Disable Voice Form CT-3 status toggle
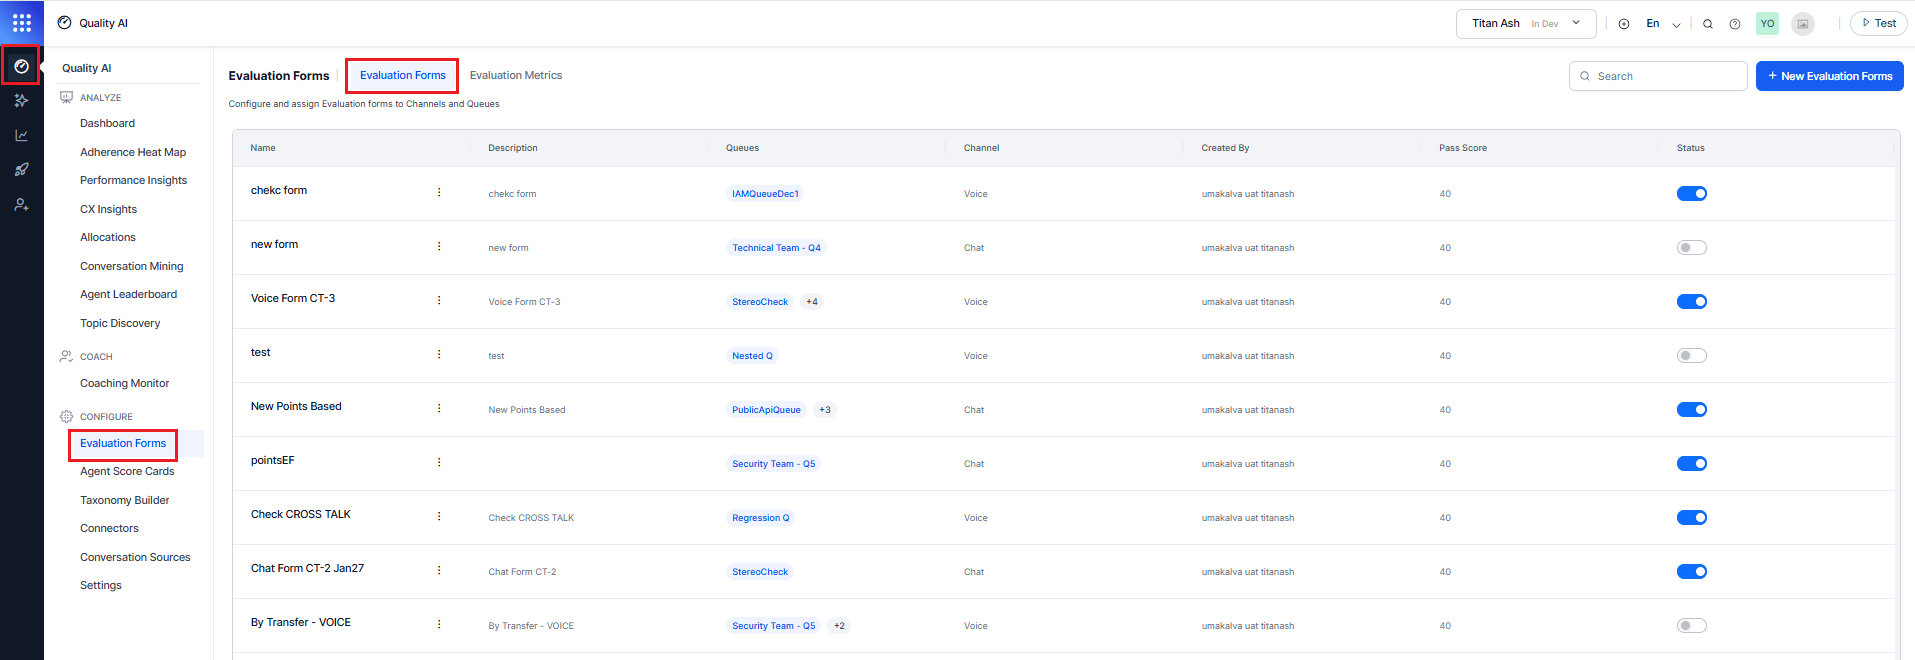The image size is (1915, 660). point(1692,302)
